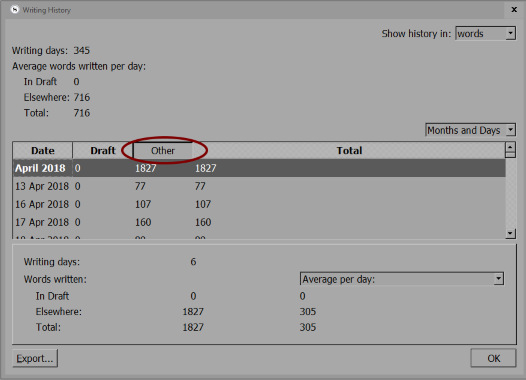Expand the Months and Days dropdown

470,130
